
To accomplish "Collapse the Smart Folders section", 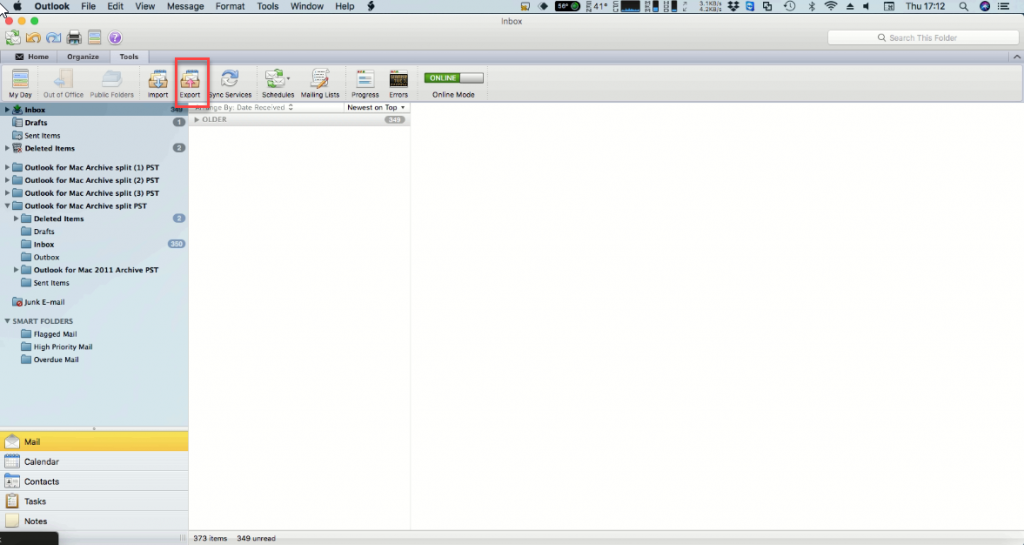I will pyautogui.click(x=7, y=321).
